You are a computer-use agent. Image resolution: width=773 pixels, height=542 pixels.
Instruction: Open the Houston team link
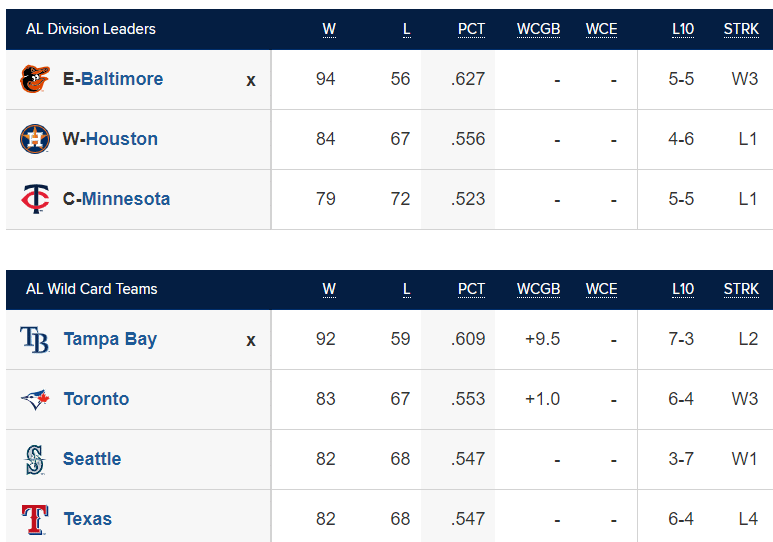pyautogui.click(x=122, y=139)
